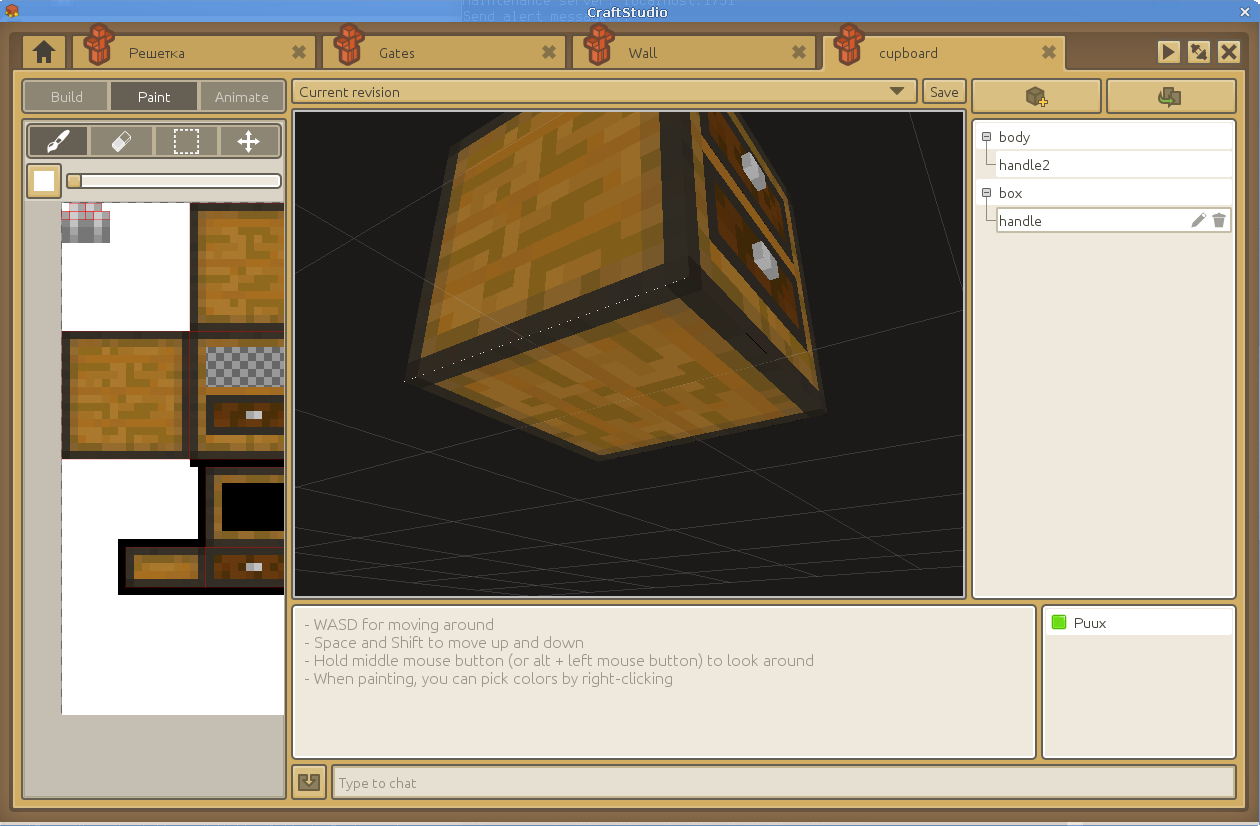The image size is (1260, 826).
Task: Click the Save button
Action: point(944,92)
